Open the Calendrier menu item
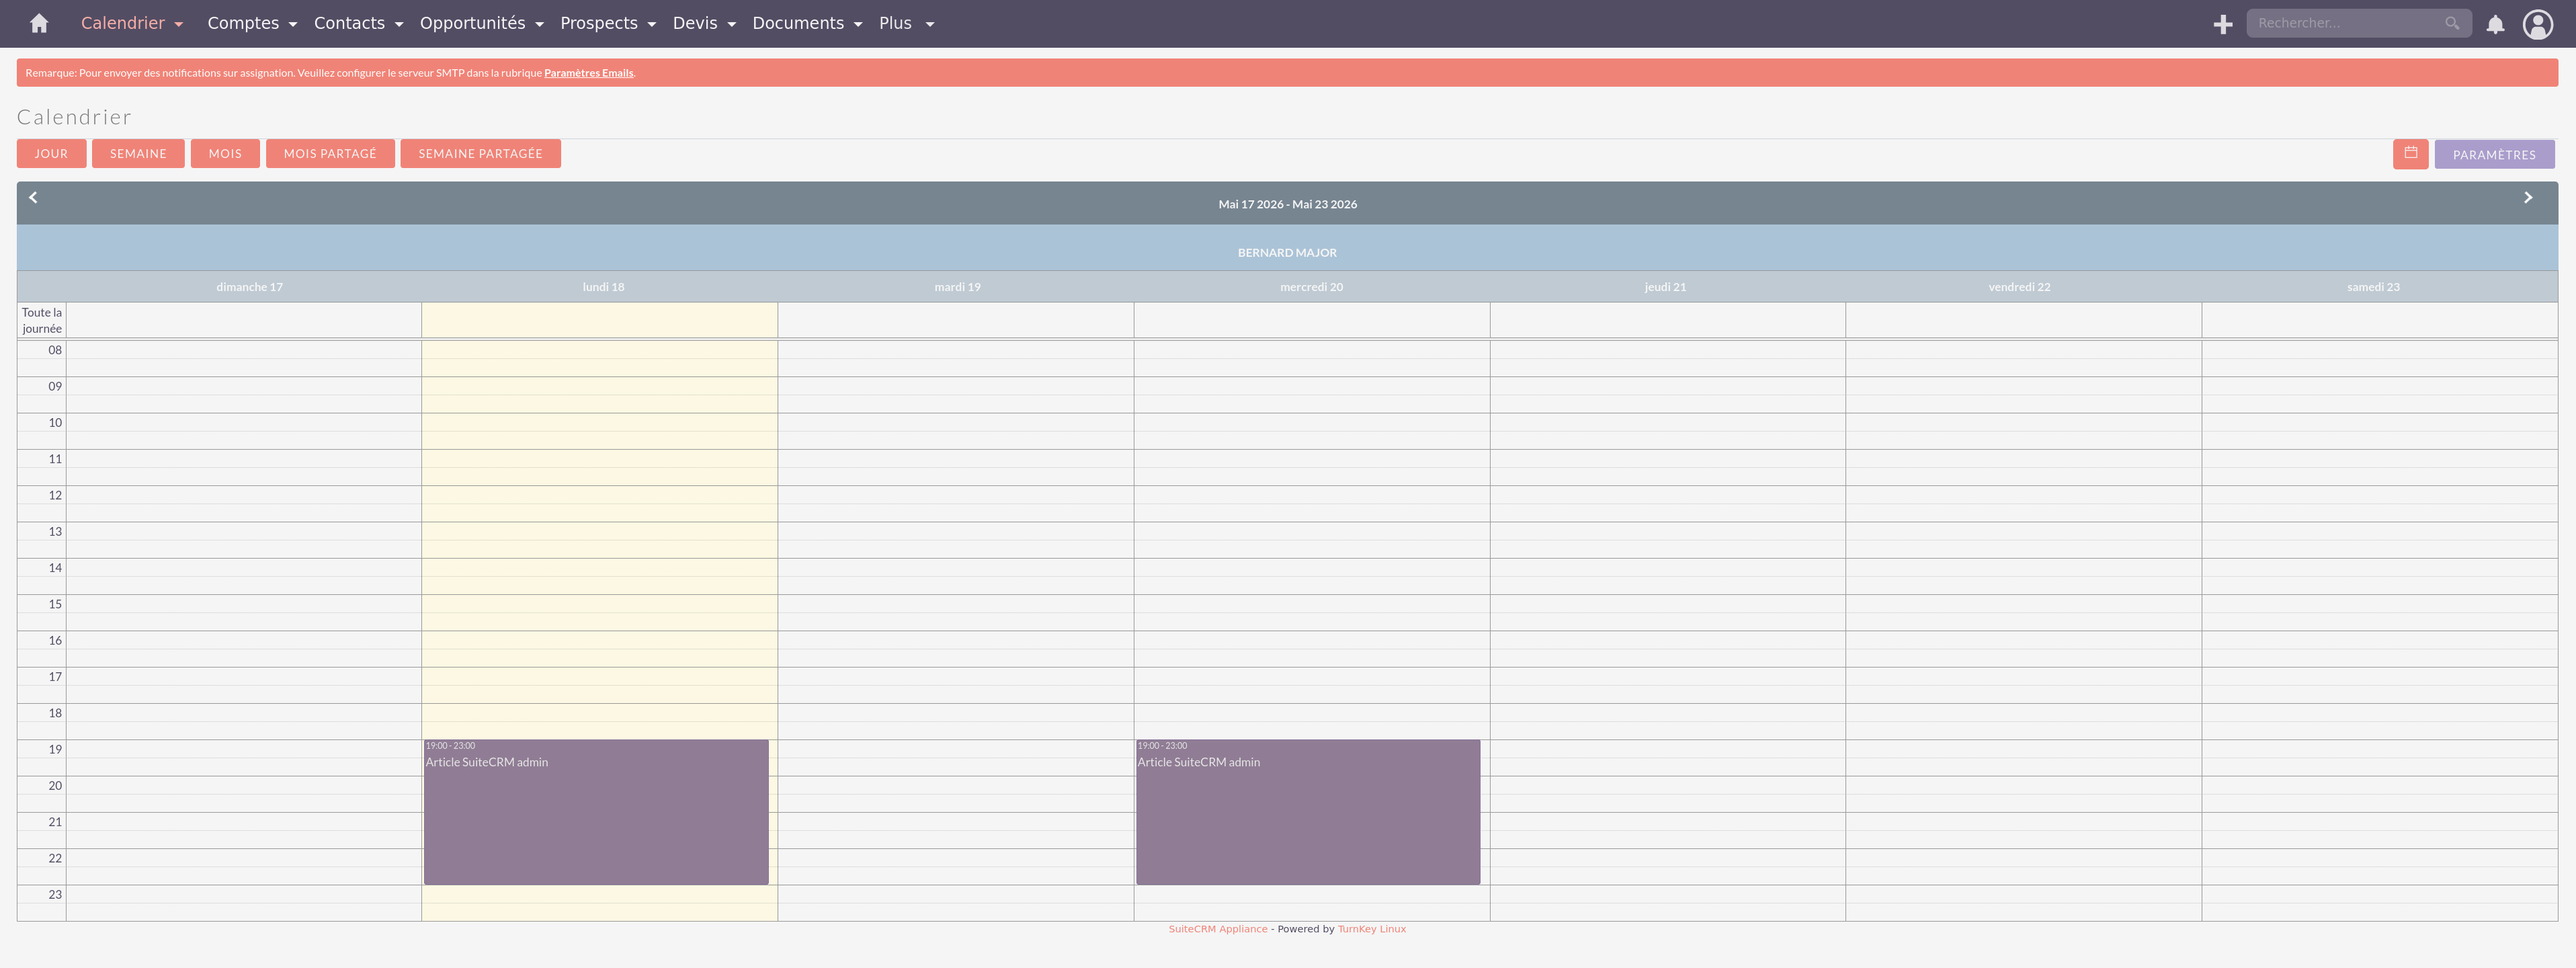This screenshot has width=2576, height=968. 123,23
